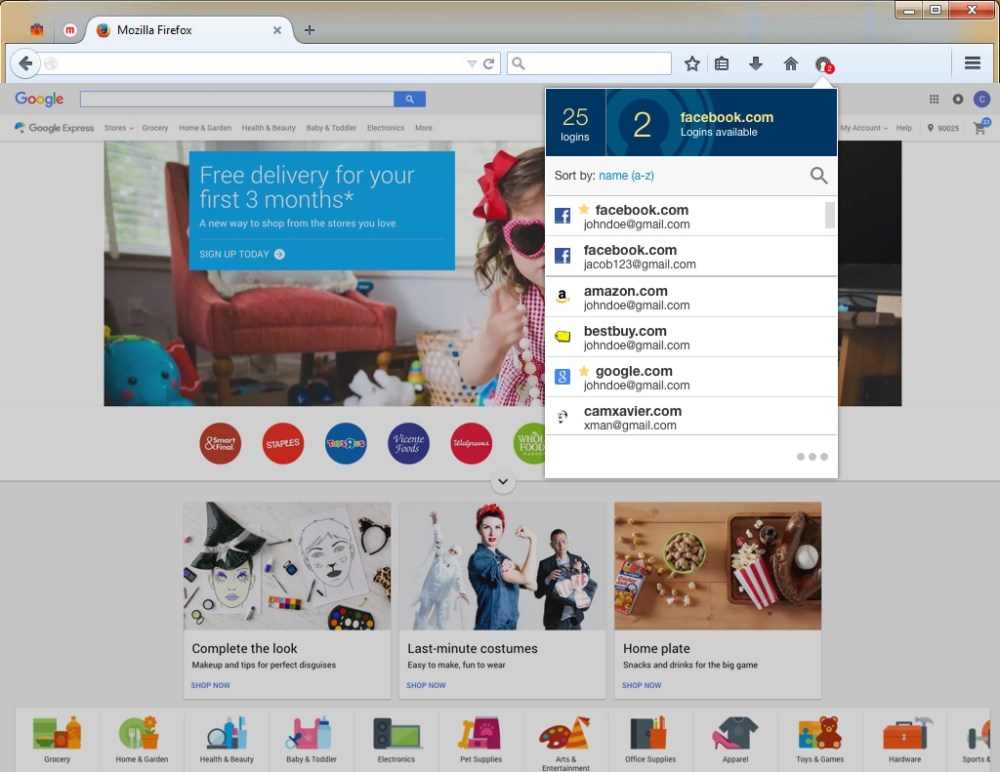Go to the home page icon
Screen dimensions: 1000x772
[x=790, y=64]
